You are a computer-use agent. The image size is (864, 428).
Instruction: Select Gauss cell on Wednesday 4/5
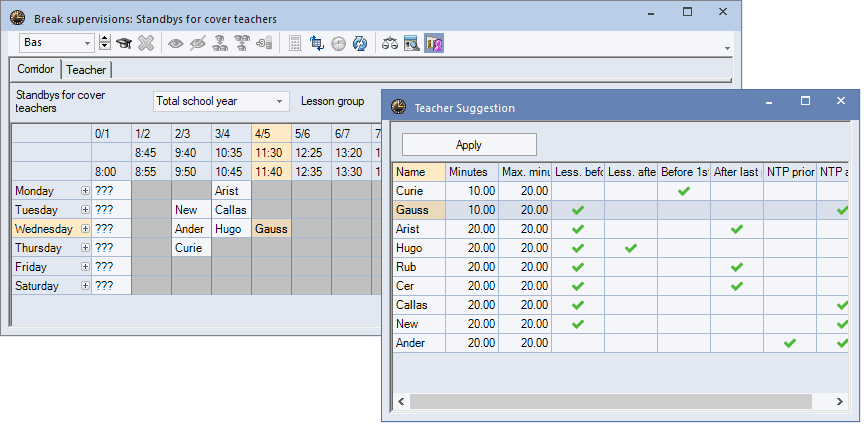[271, 229]
